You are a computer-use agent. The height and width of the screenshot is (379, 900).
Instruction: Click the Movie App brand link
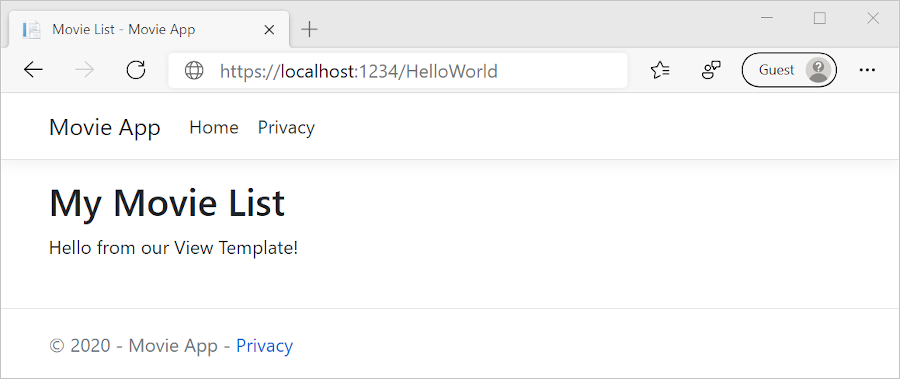(104, 127)
